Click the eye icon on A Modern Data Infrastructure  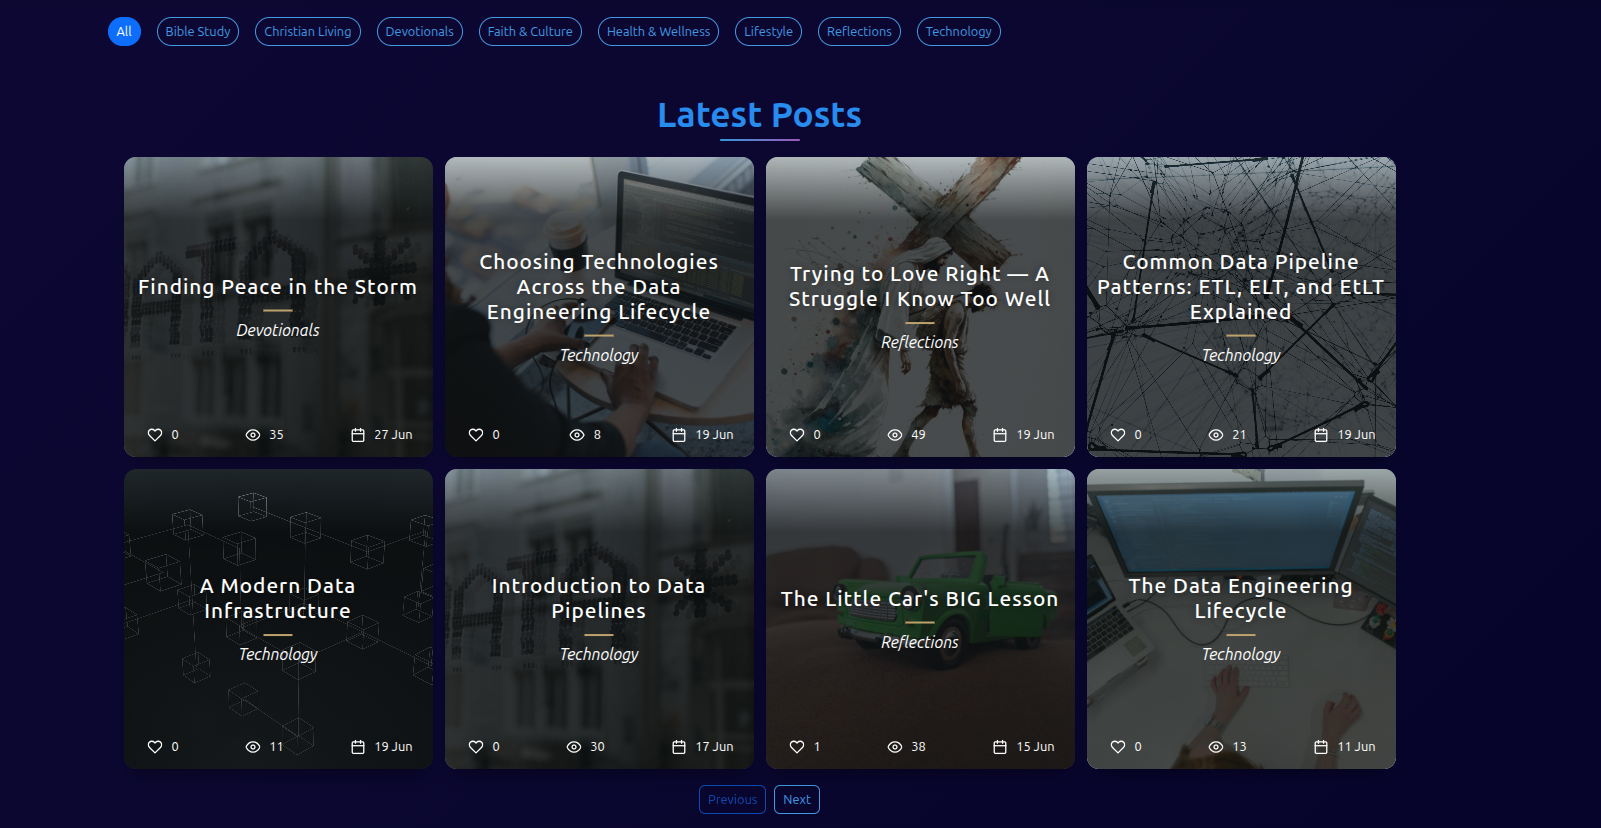(x=253, y=747)
